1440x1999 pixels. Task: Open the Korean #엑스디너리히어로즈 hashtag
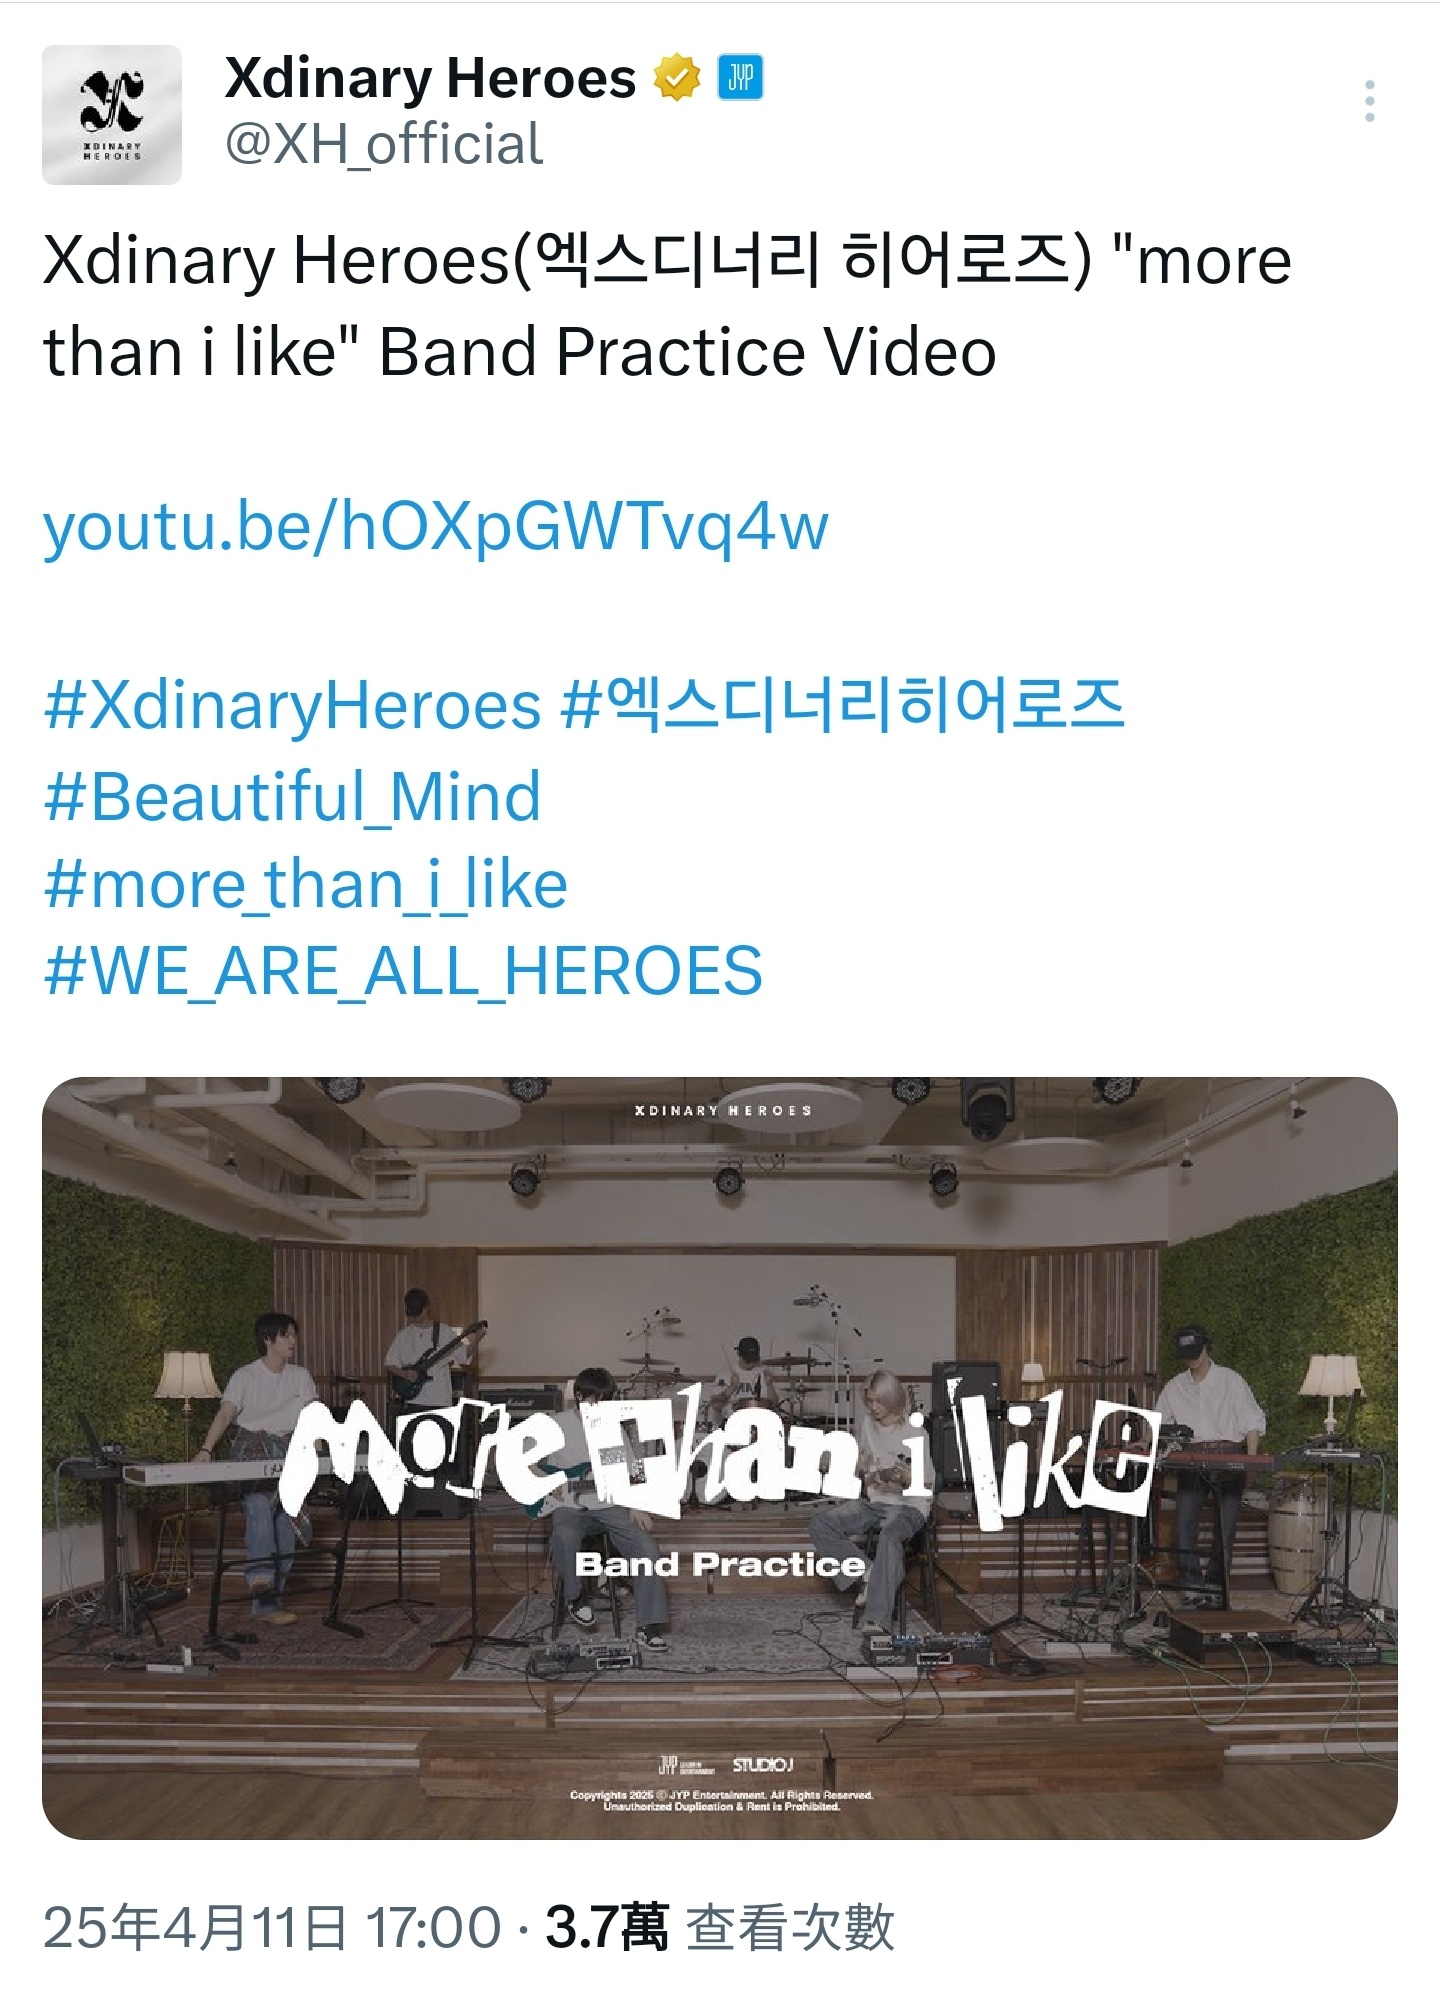coord(843,706)
